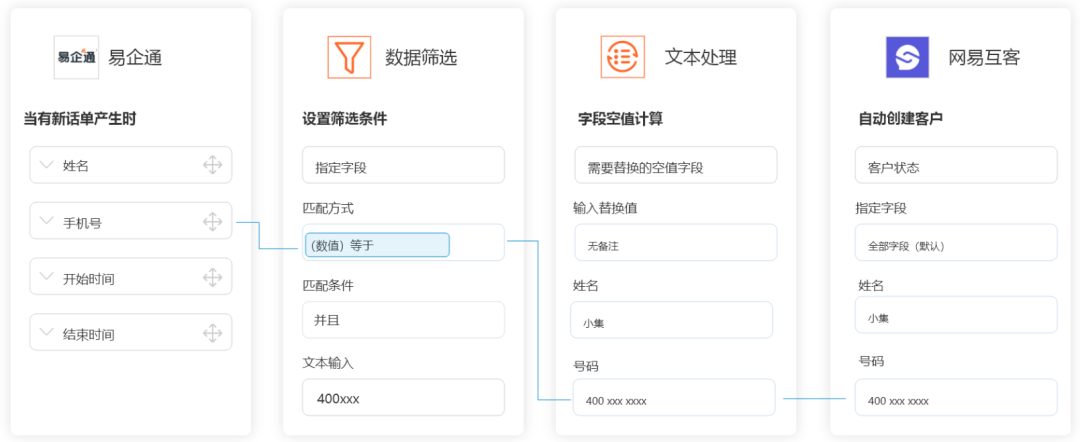Click the move handle on 开始时间 row
Image resolution: width=1080 pixels, height=442 pixels.
tap(212, 277)
